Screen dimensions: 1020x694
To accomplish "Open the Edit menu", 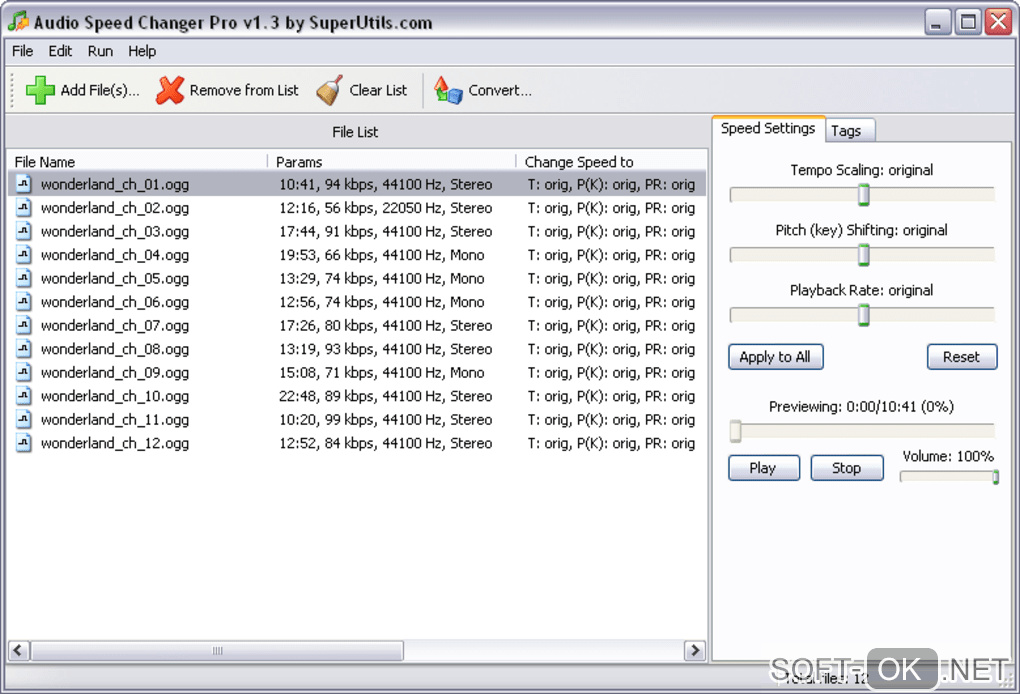I will tap(60, 51).
